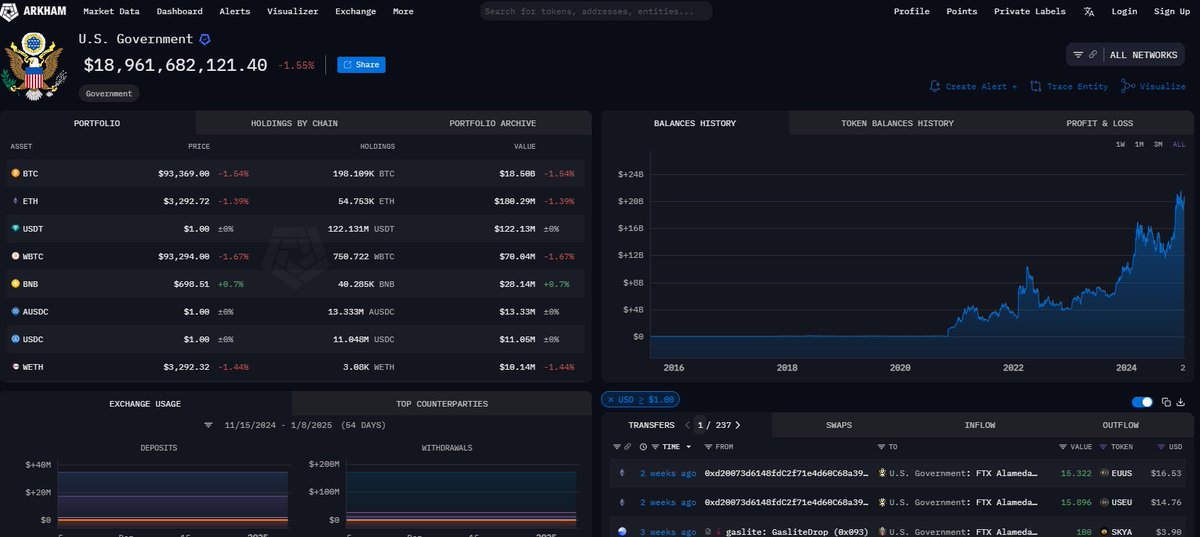Click the WBTC coin icon

(x=15, y=257)
